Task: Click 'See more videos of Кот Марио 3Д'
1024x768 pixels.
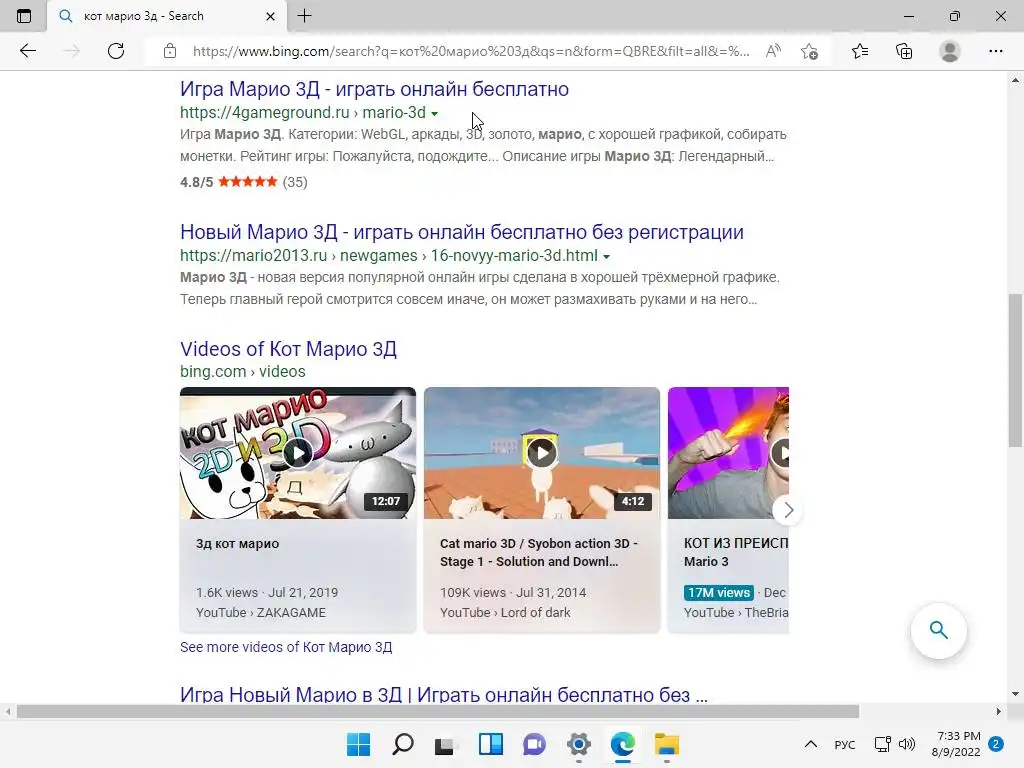Action: point(286,647)
